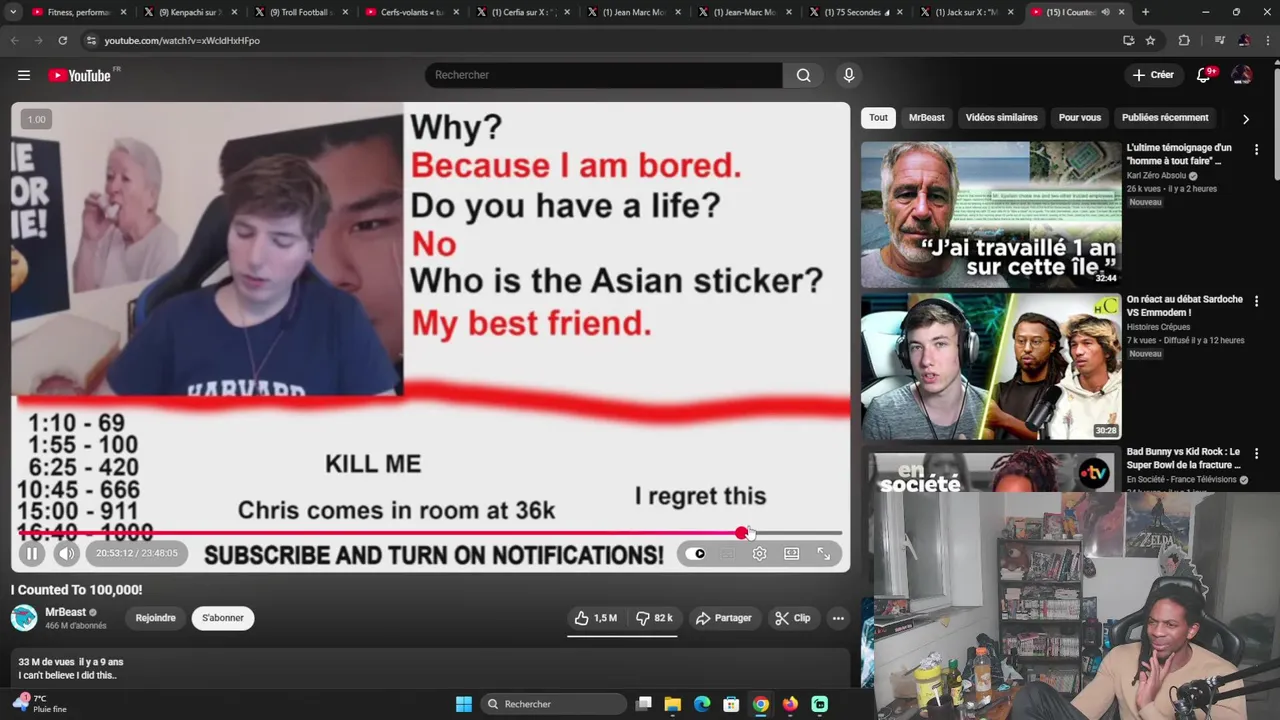This screenshot has width=1280, height=720.
Task: Click the Créer button
Action: point(1153,75)
